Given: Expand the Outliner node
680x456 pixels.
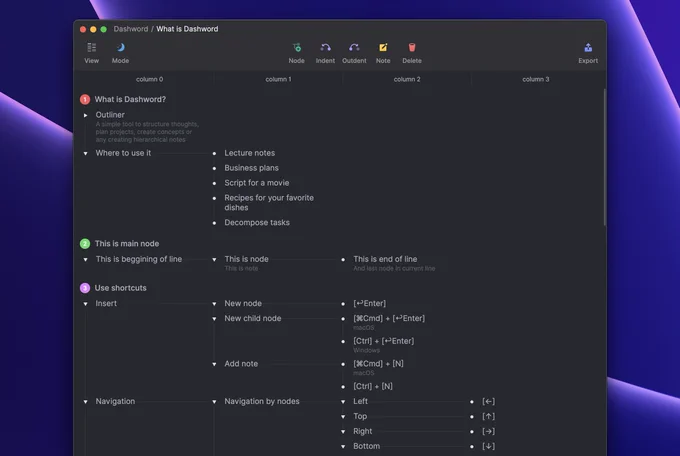Looking at the screenshot, I should (x=85, y=115).
